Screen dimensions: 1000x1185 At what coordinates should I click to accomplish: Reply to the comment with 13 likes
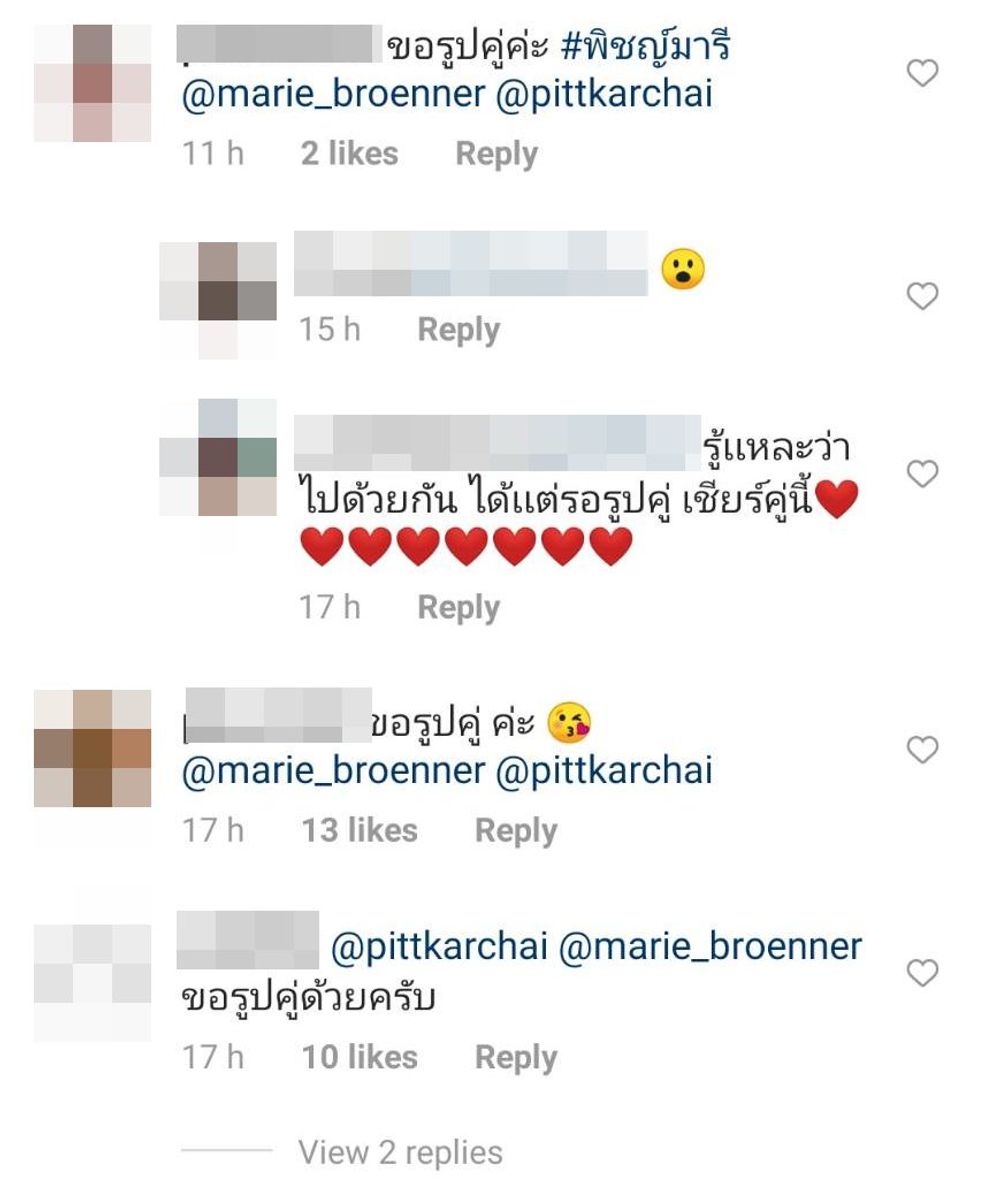(x=516, y=831)
